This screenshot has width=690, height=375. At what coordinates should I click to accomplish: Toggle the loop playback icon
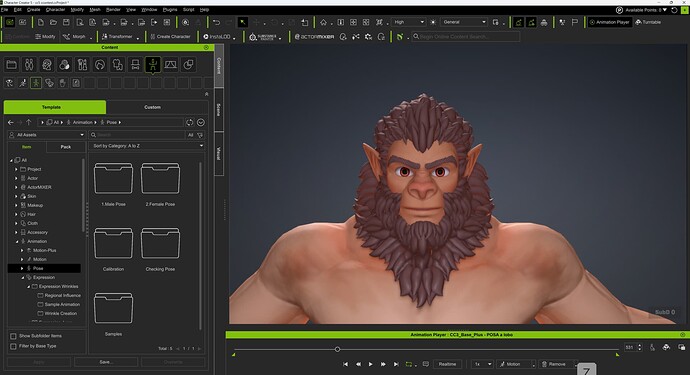408,364
